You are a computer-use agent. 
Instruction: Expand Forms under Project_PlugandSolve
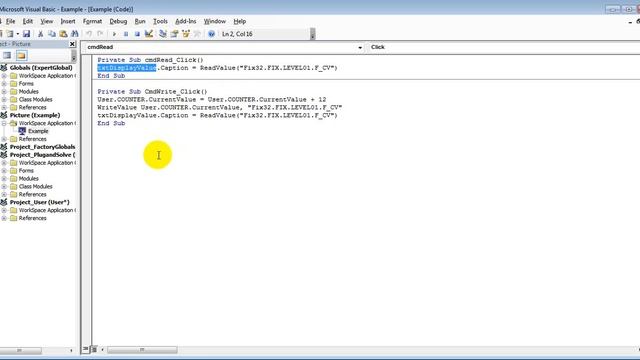pos(4,171)
